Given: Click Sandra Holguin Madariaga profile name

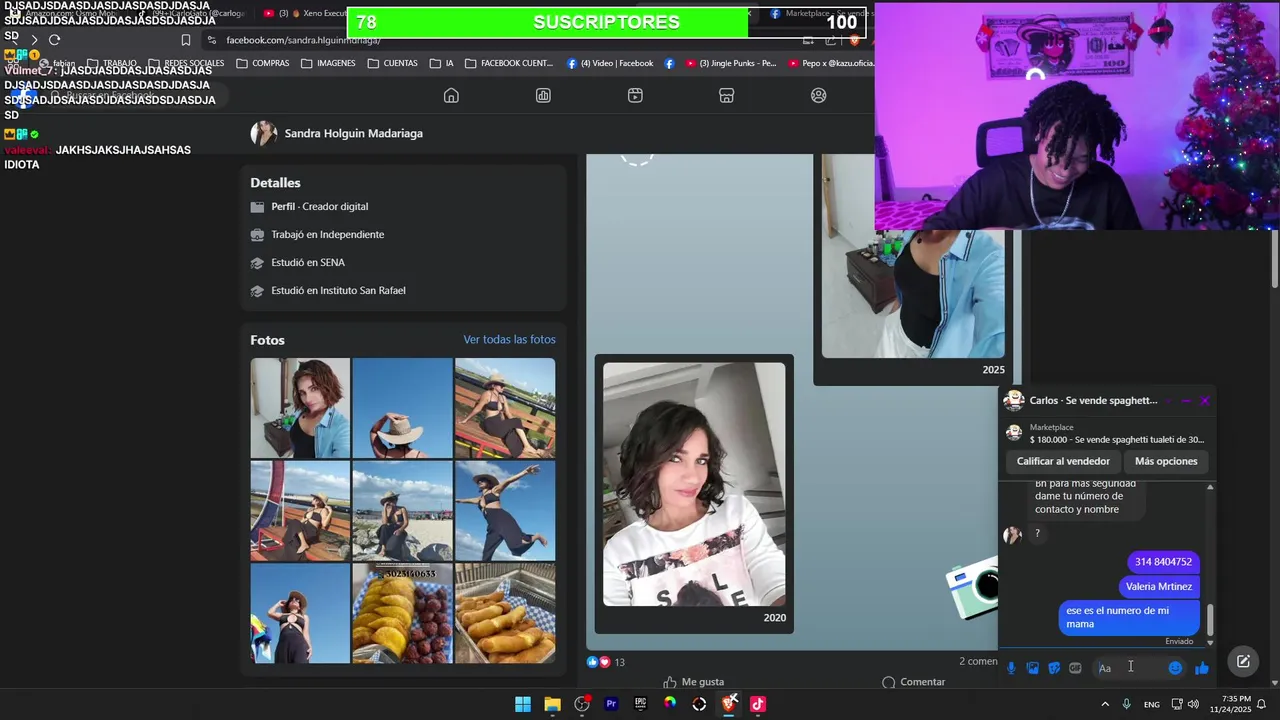Looking at the screenshot, I should 354,133.
